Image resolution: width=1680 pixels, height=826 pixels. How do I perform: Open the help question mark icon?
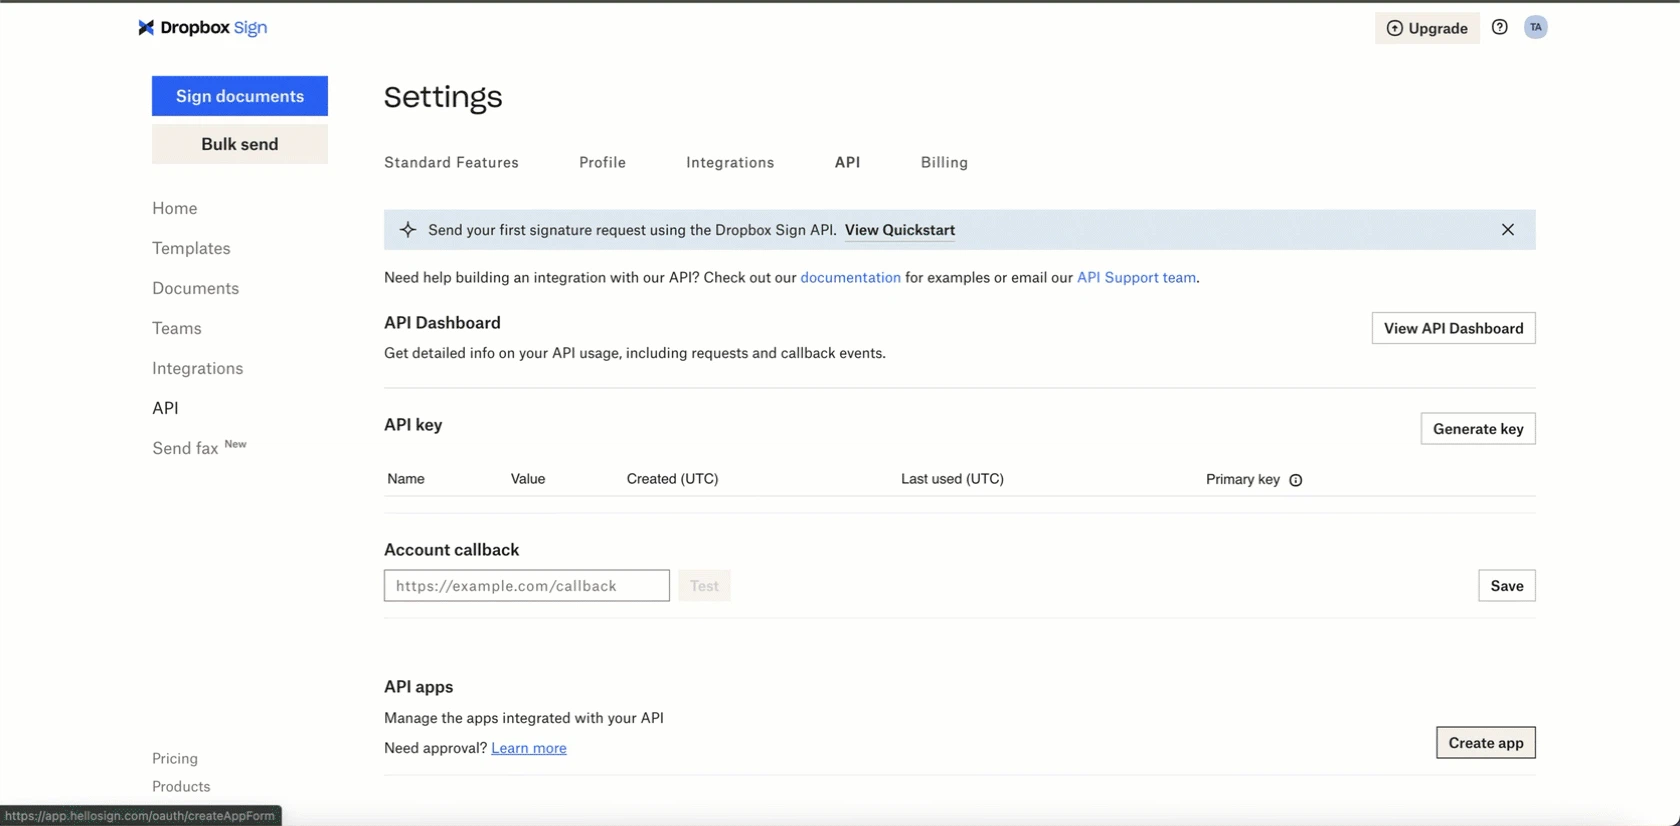coord(1499,27)
